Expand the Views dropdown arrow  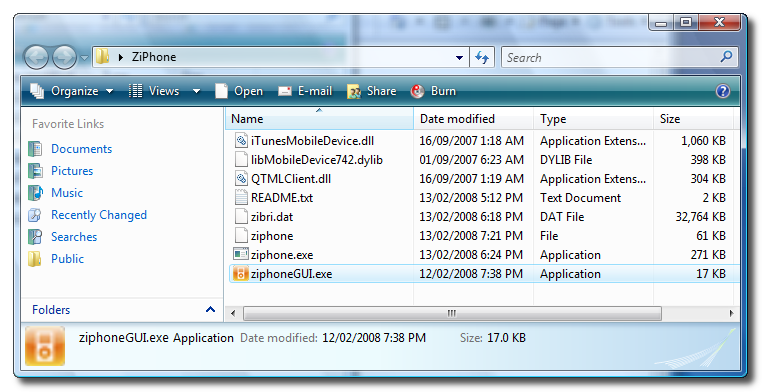(196, 91)
